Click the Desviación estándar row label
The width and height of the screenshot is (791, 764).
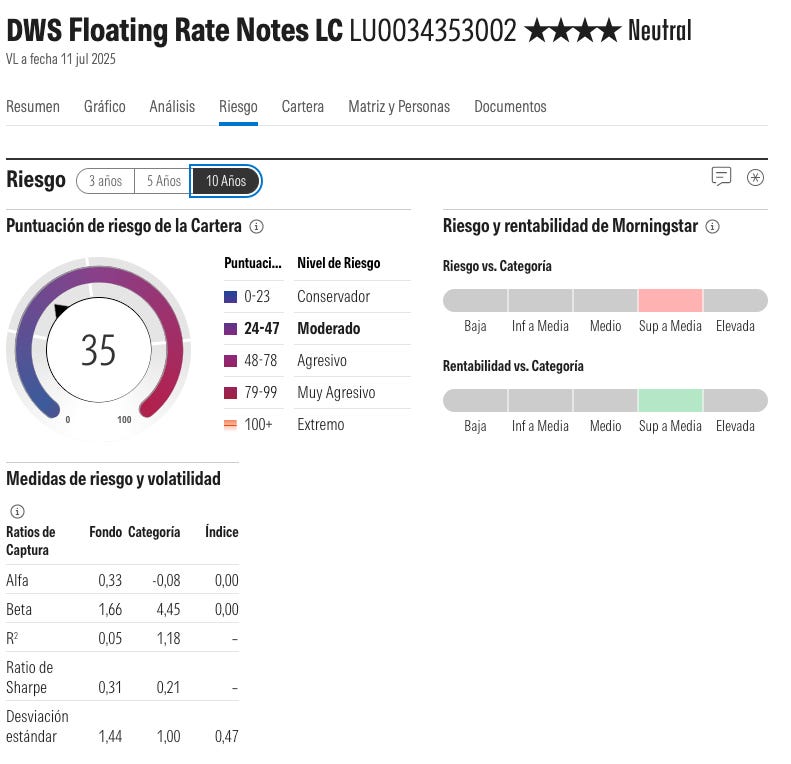[37, 726]
